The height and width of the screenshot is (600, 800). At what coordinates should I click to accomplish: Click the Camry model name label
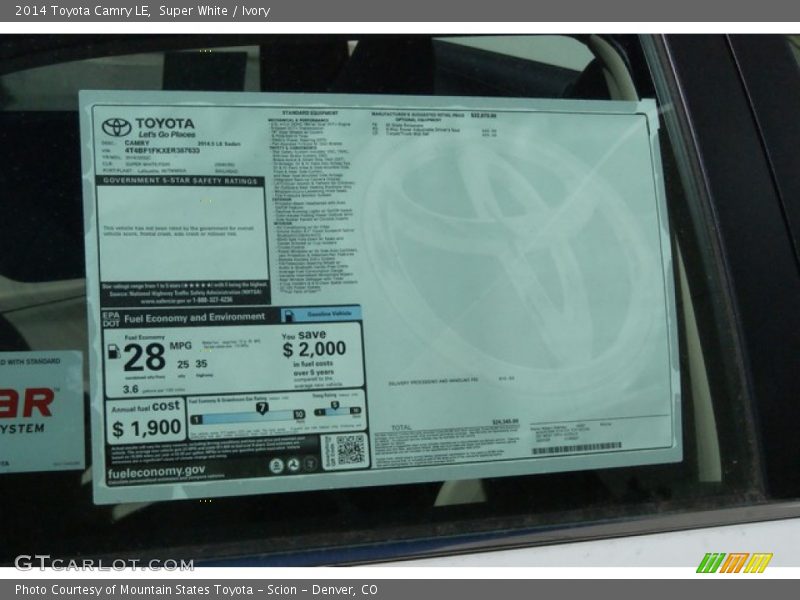coord(134,141)
